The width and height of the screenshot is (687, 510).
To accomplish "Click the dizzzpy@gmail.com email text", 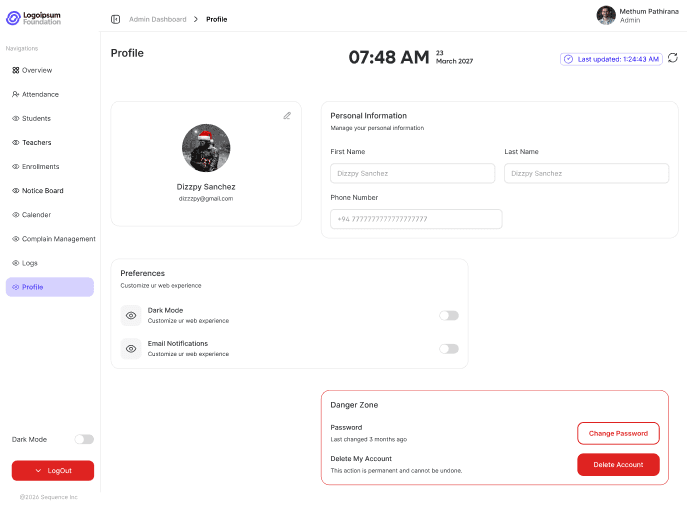I will [206, 198].
